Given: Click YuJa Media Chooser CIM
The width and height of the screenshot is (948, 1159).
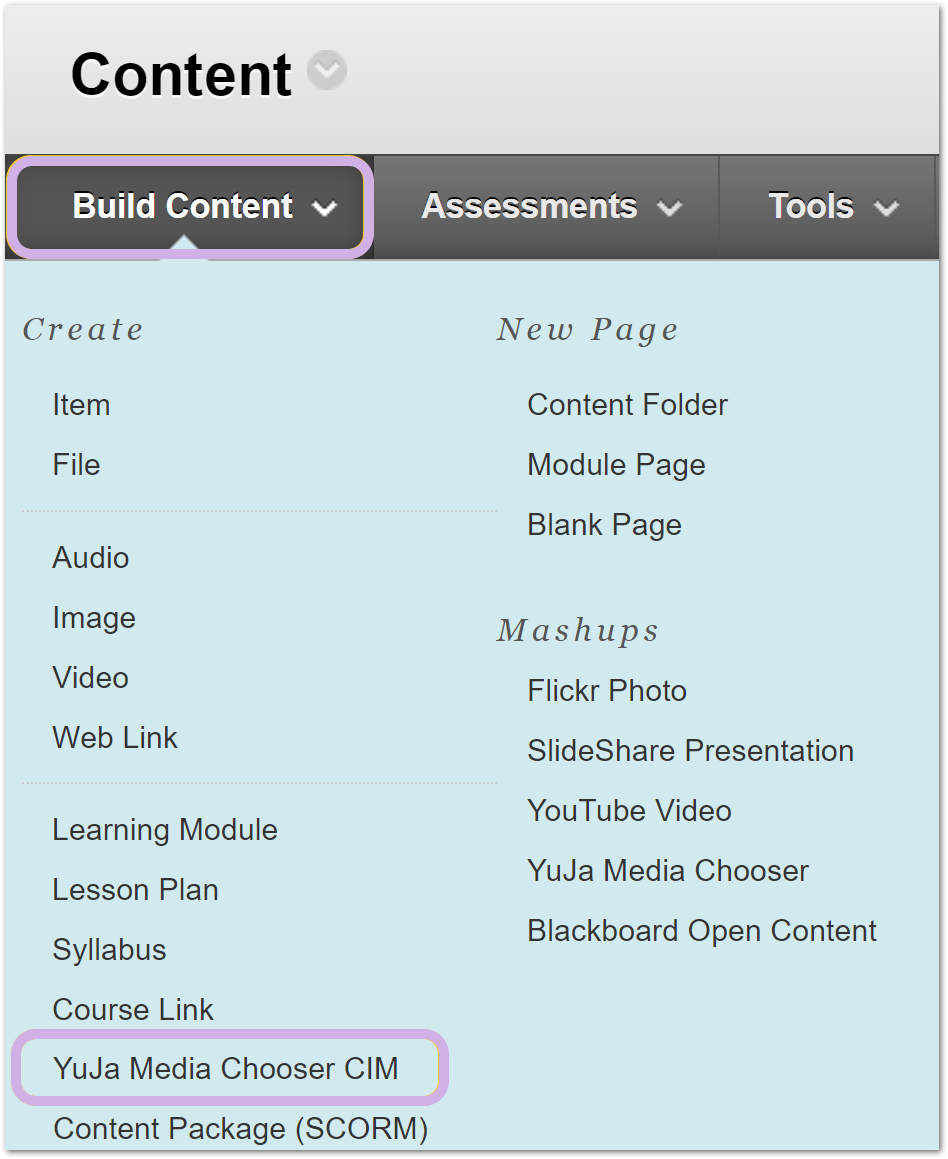Looking at the screenshot, I should (x=226, y=1069).
